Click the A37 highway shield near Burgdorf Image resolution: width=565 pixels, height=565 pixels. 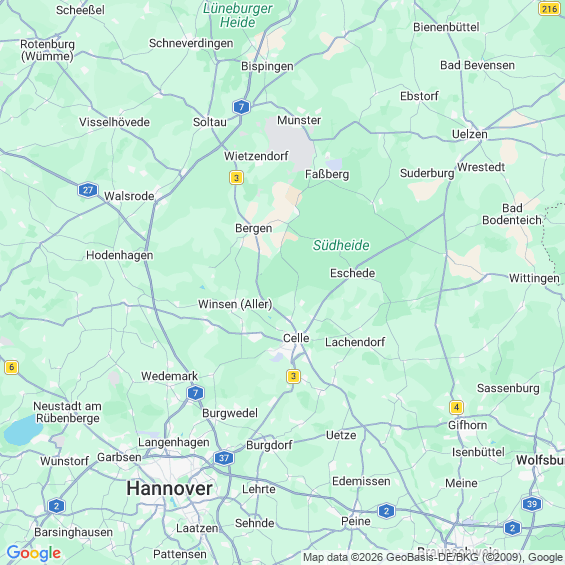[x=224, y=458]
